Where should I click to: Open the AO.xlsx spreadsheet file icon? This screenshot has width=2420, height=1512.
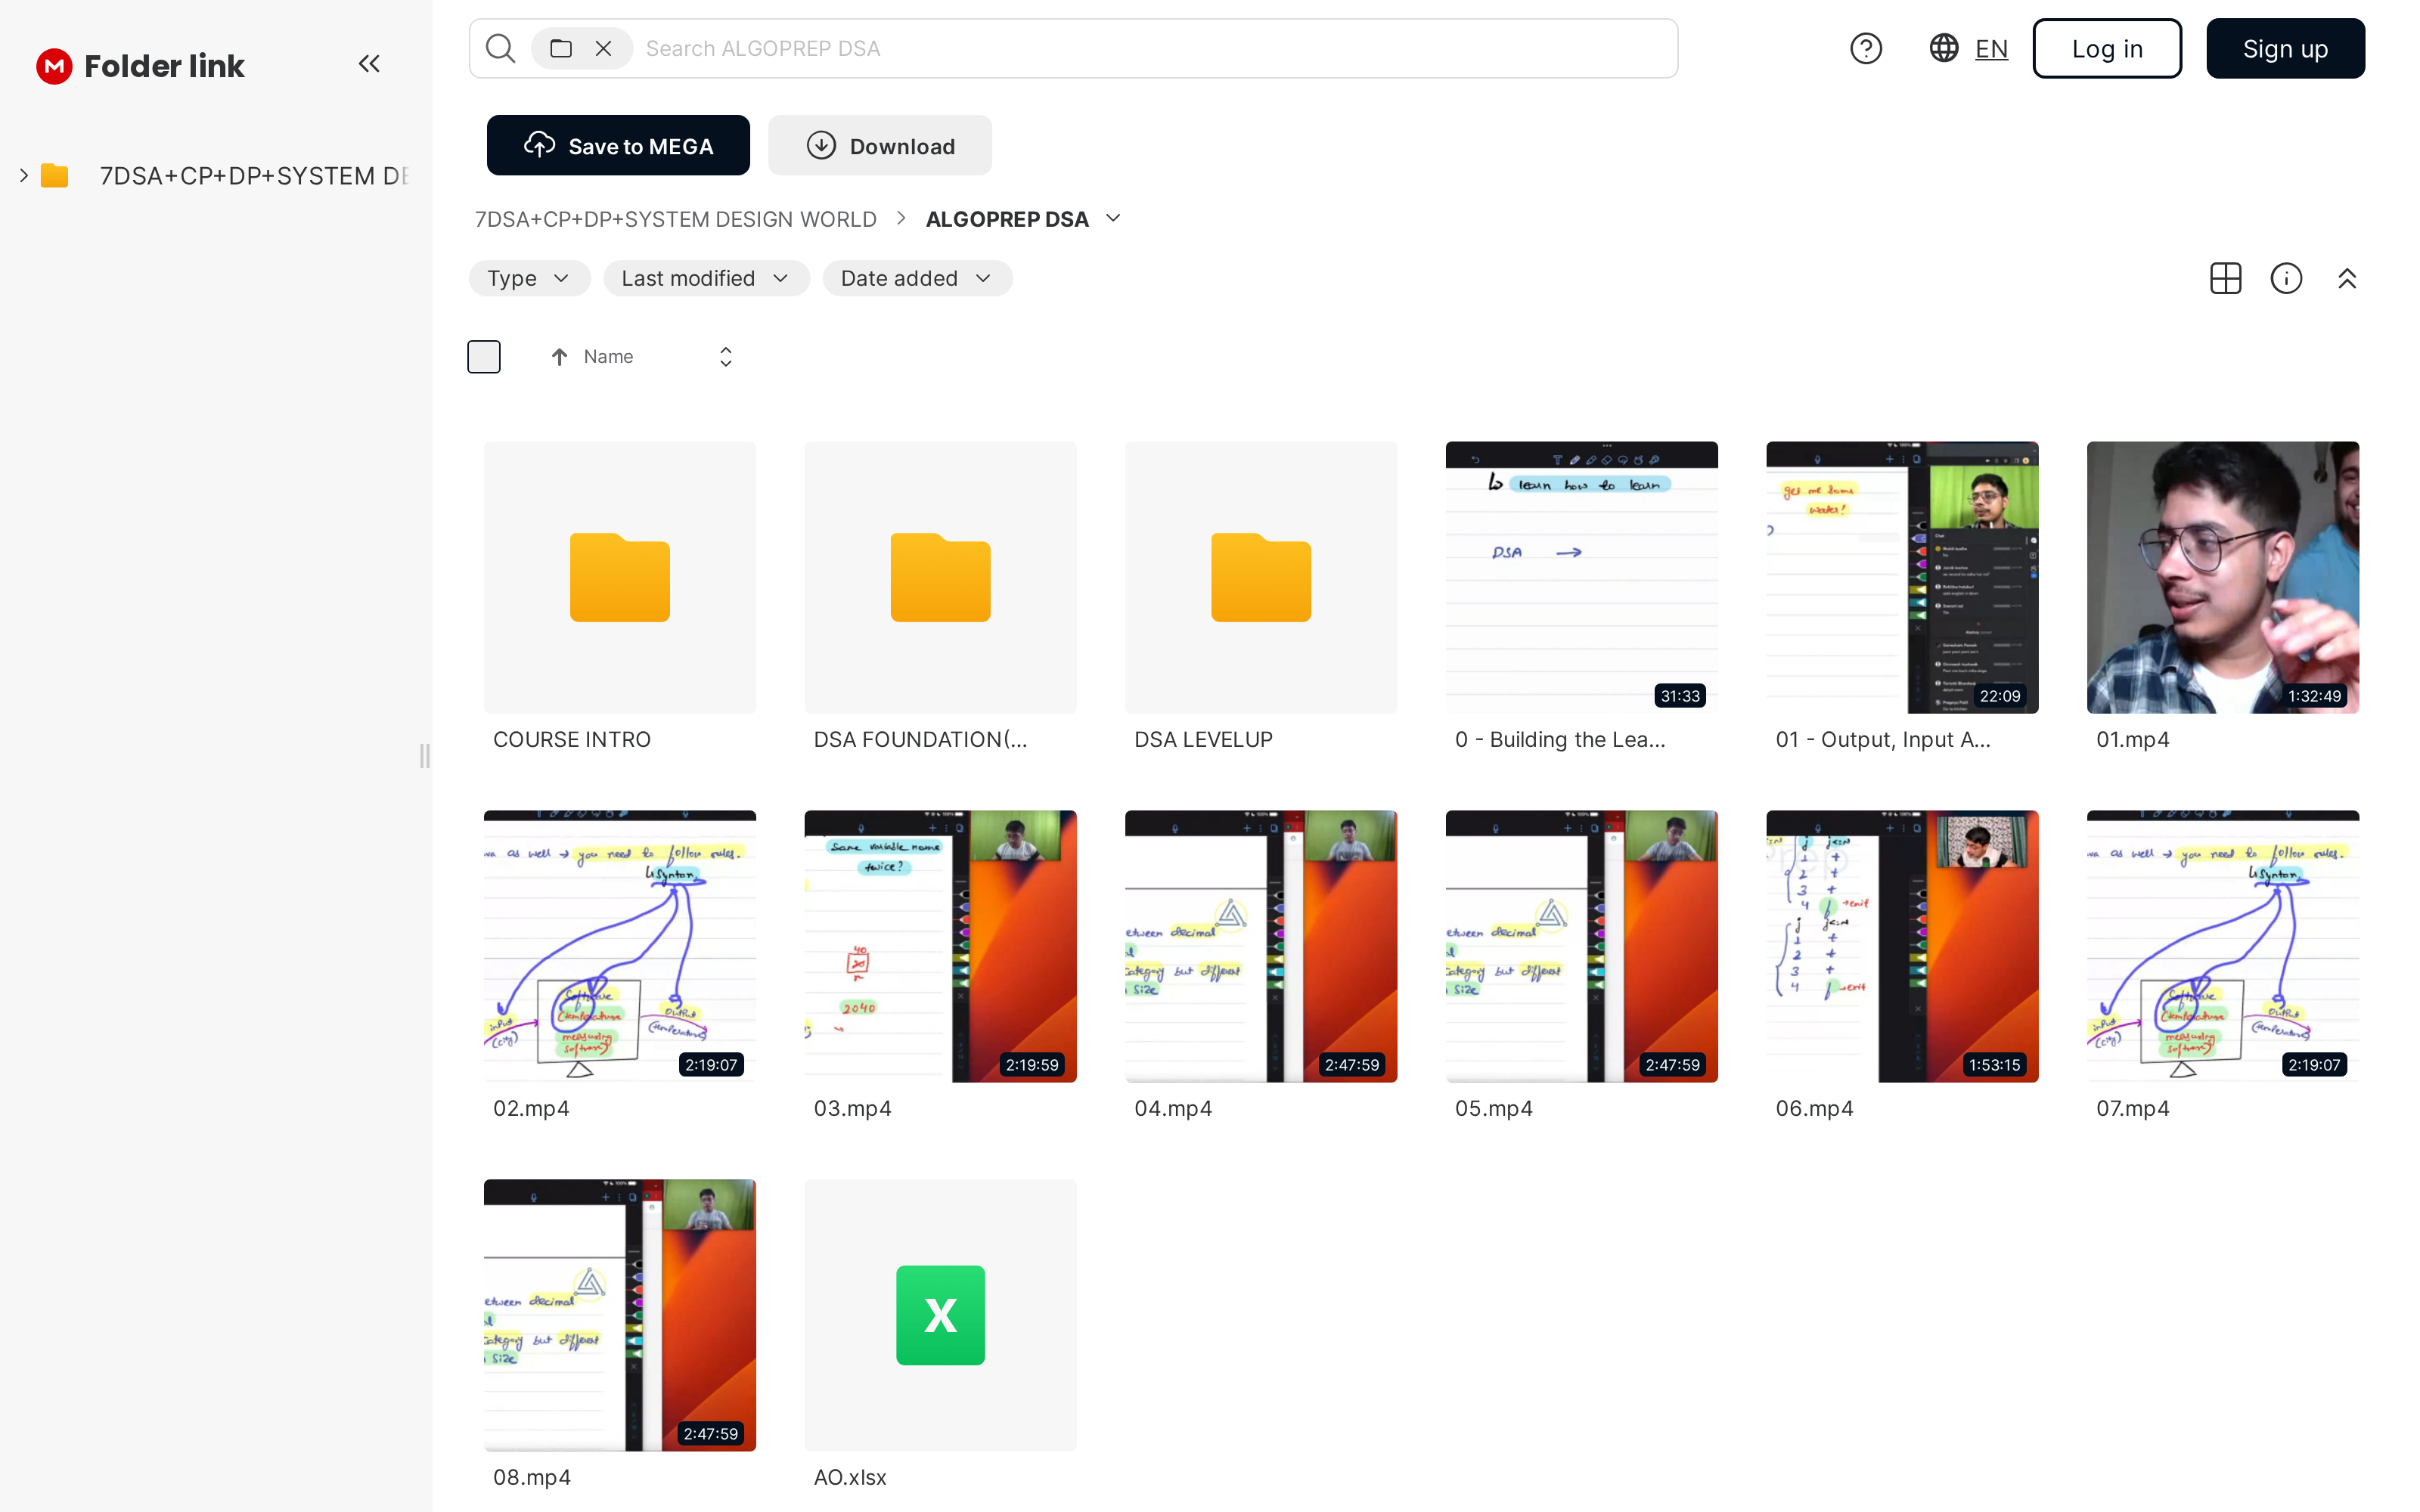(x=940, y=1315)
